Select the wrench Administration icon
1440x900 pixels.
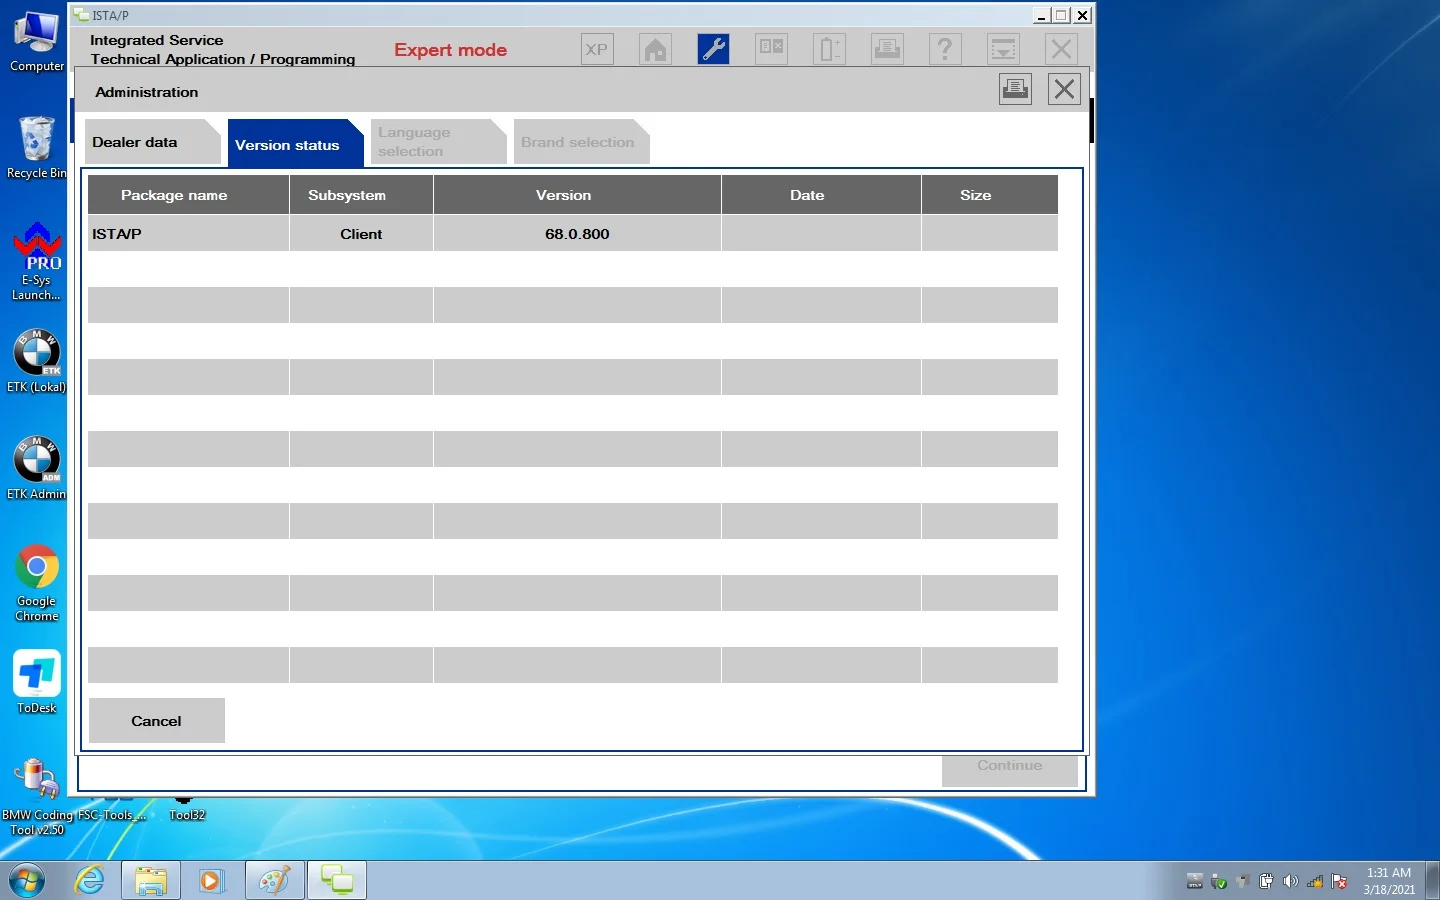pos(713,49)
